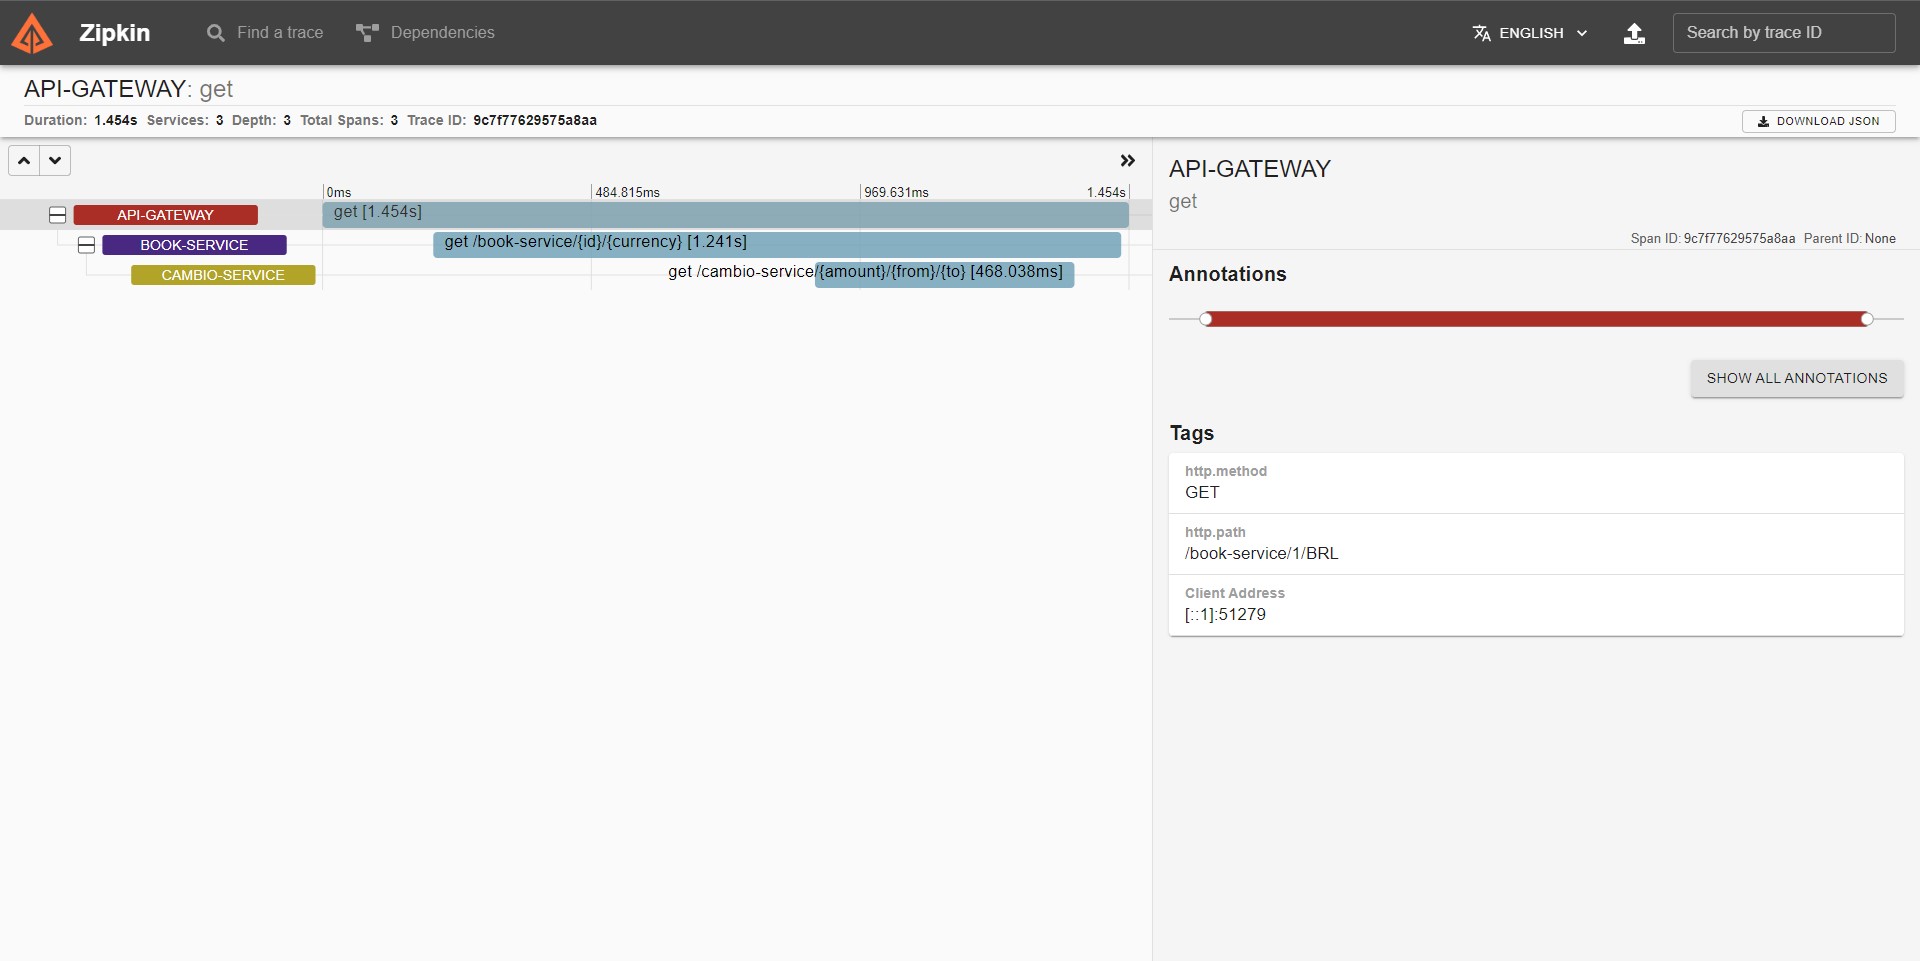Select the API-GATEWAY service label
The height and width of the screenshot is (961, 1920).
click(x=166, y=215)
